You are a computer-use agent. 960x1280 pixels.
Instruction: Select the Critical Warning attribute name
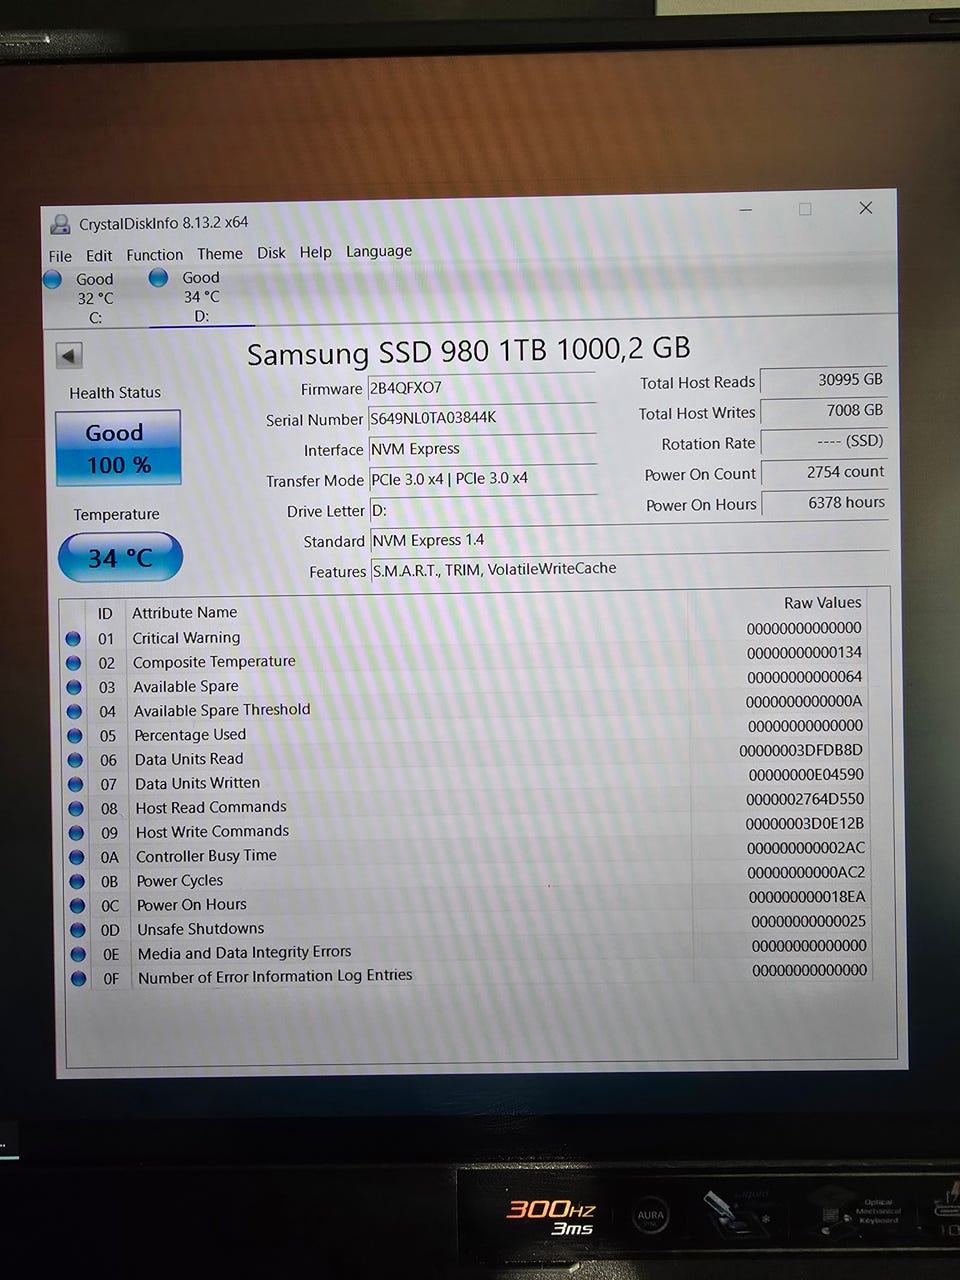(x=186, y=637)
